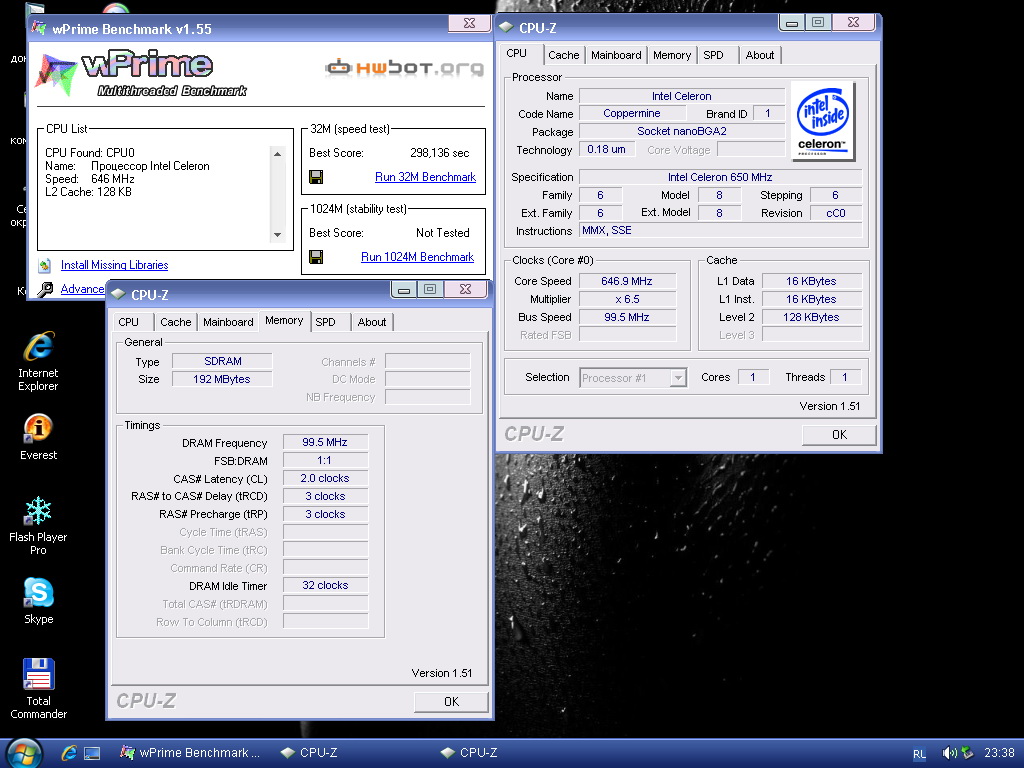Open Internet Explorer quick launch icon
This screenshot has height=768, width=1024.
[x=69, y=753]
